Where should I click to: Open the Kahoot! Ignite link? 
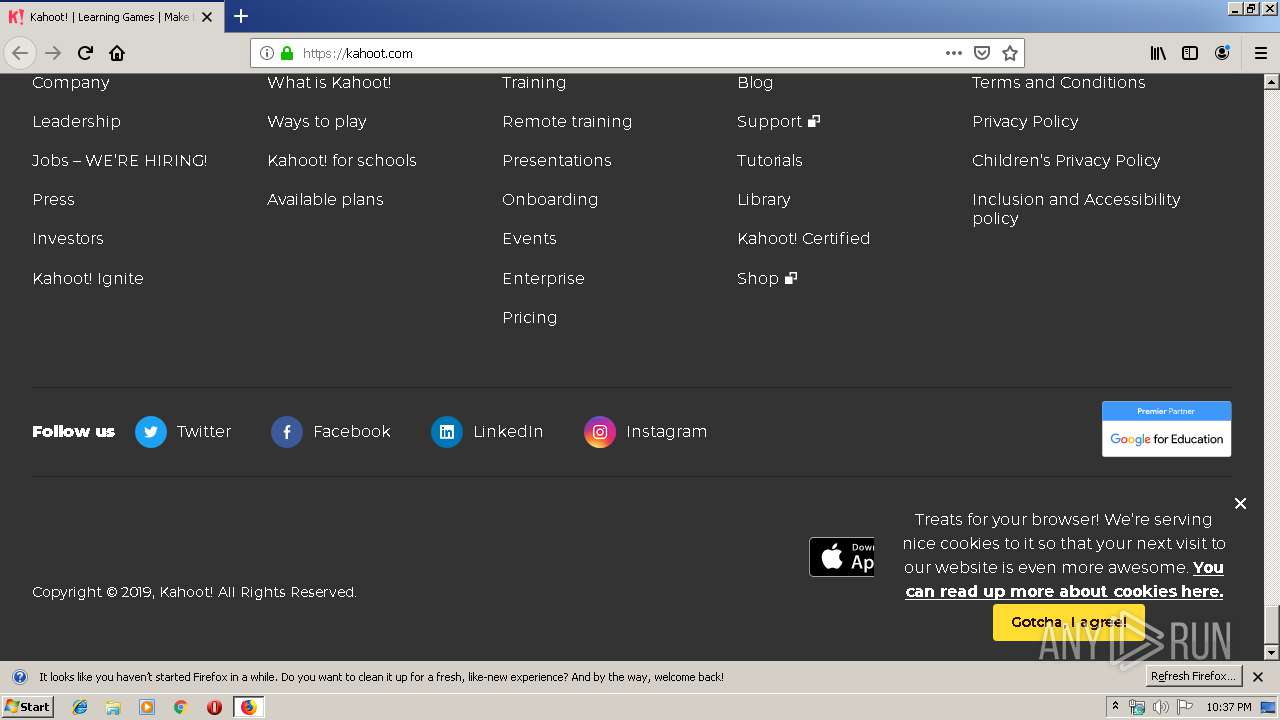(x=88, y=279)
